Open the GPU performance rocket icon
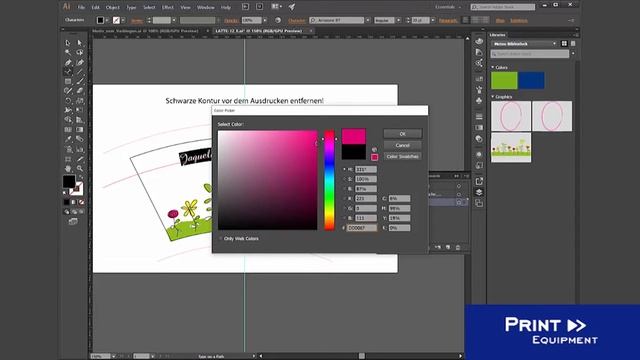 tap(291, 7)
